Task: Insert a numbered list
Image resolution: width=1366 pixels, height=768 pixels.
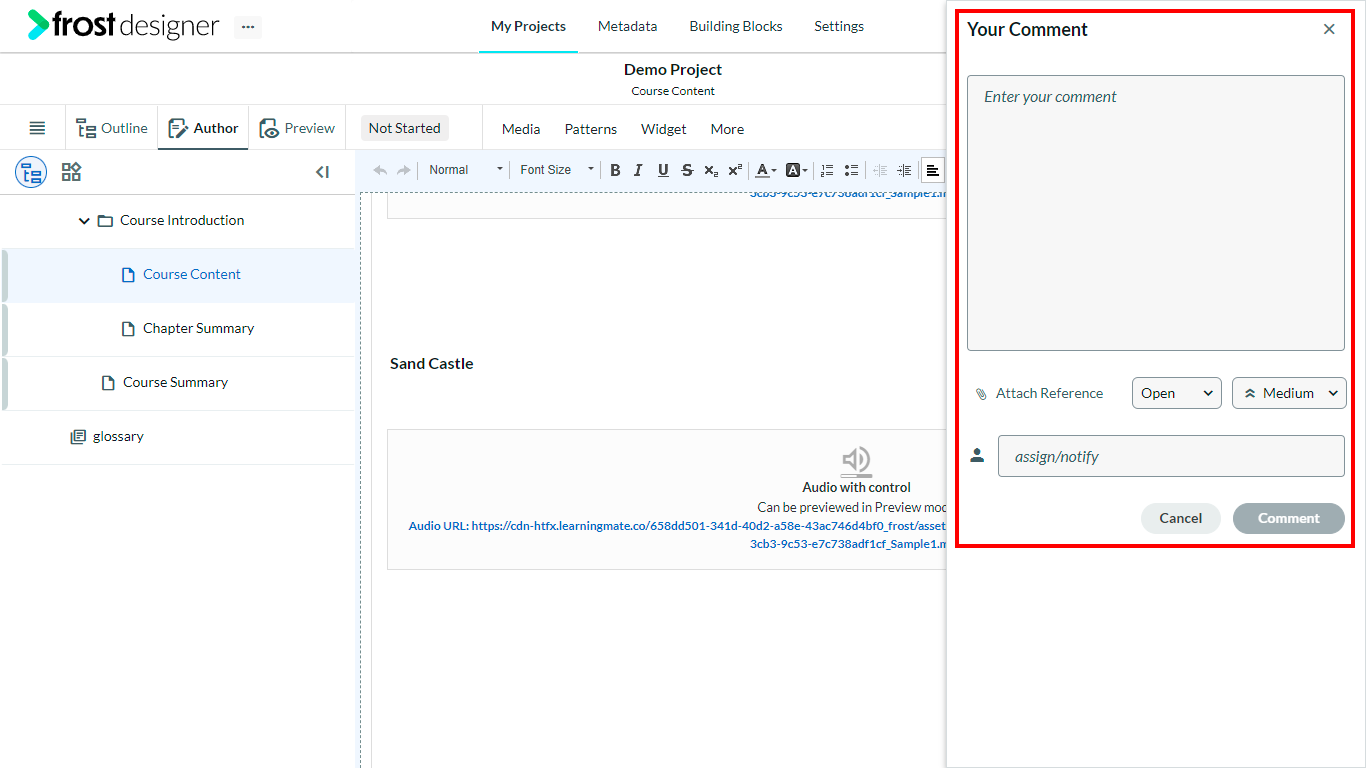Action: 827,170
